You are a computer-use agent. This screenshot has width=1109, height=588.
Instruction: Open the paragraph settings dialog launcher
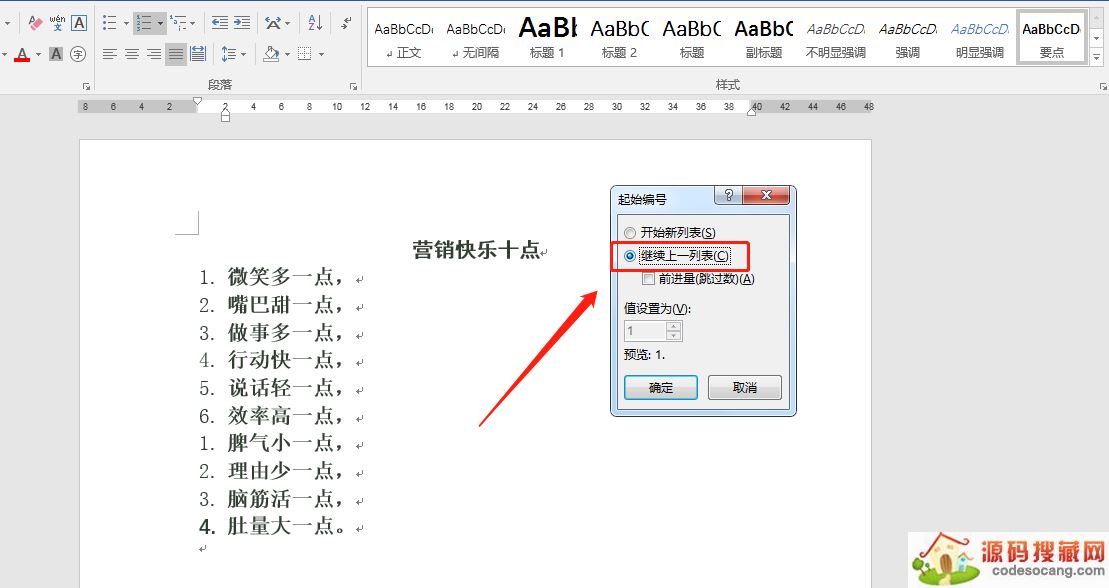coord(352,87)
